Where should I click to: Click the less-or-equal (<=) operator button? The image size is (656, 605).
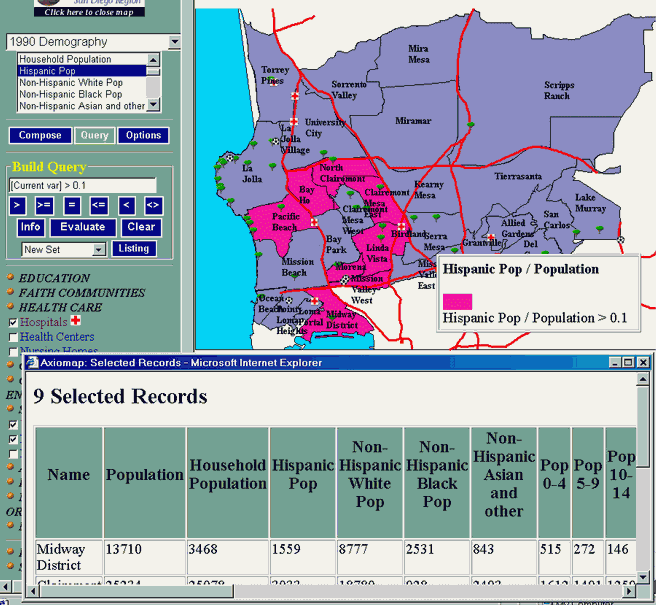pyautogui.click(x=98, y=206)
